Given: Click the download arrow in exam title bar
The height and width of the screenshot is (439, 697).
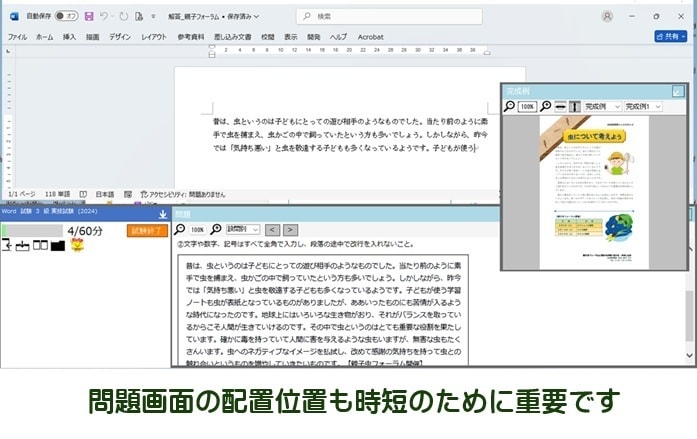Looking at the screenshot, I should point(163,214).
